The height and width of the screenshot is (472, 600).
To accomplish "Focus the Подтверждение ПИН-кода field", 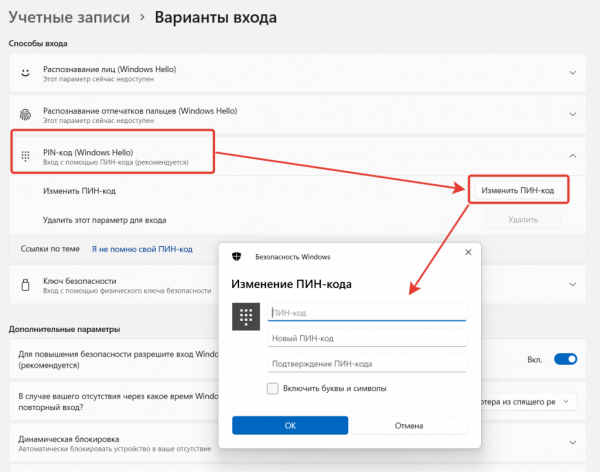I will [x=367, y=363].
